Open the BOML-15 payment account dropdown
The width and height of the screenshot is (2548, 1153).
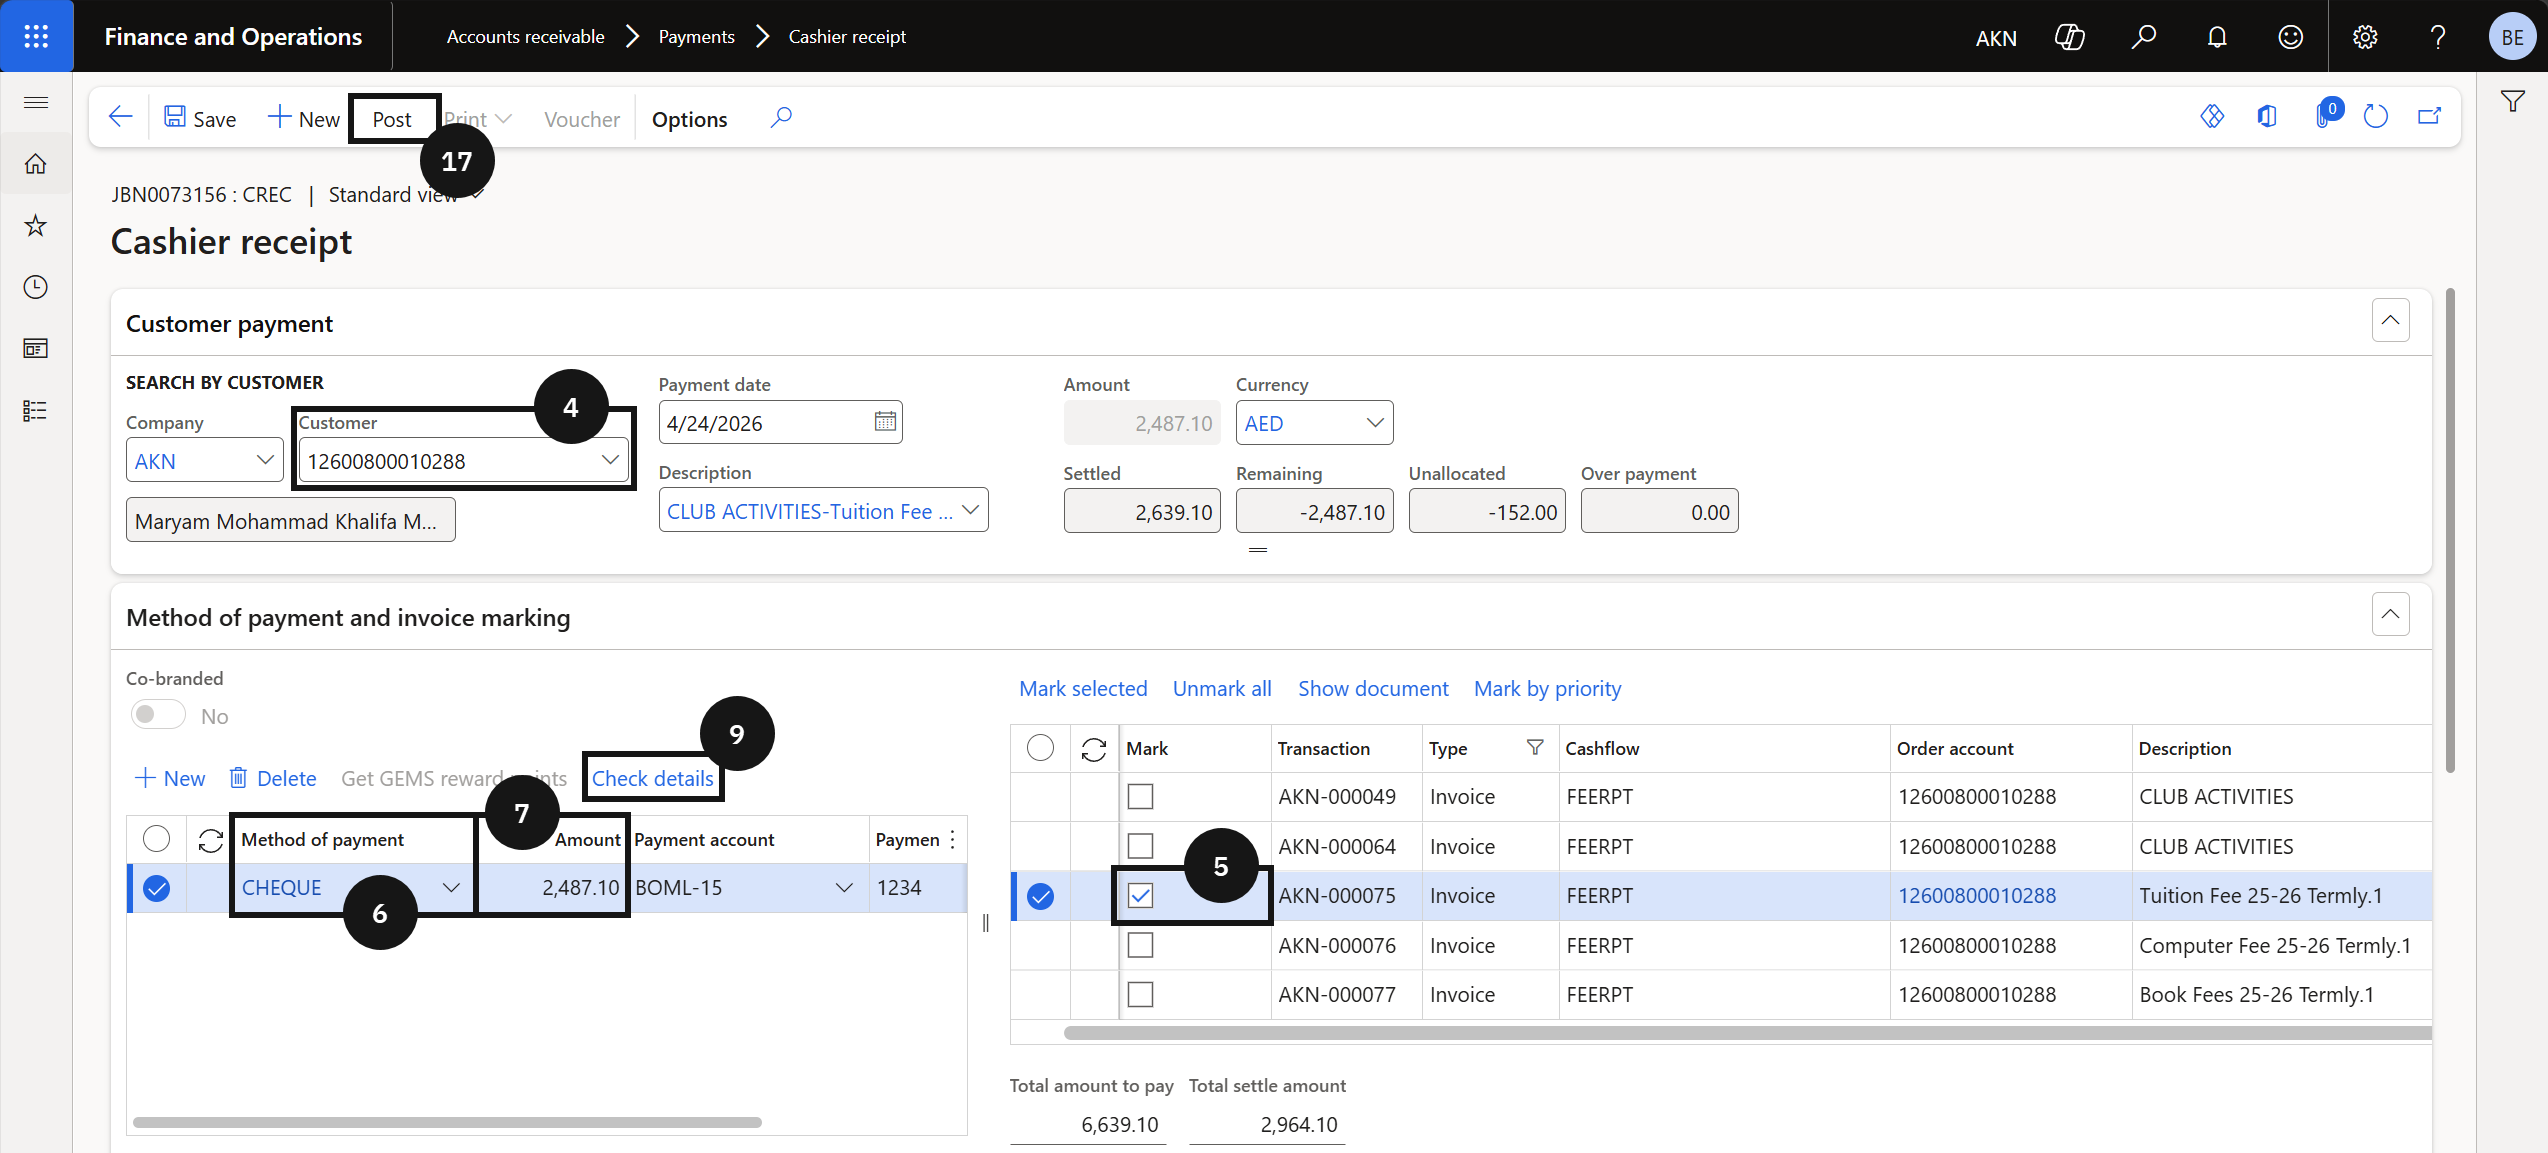coord(844,888)
